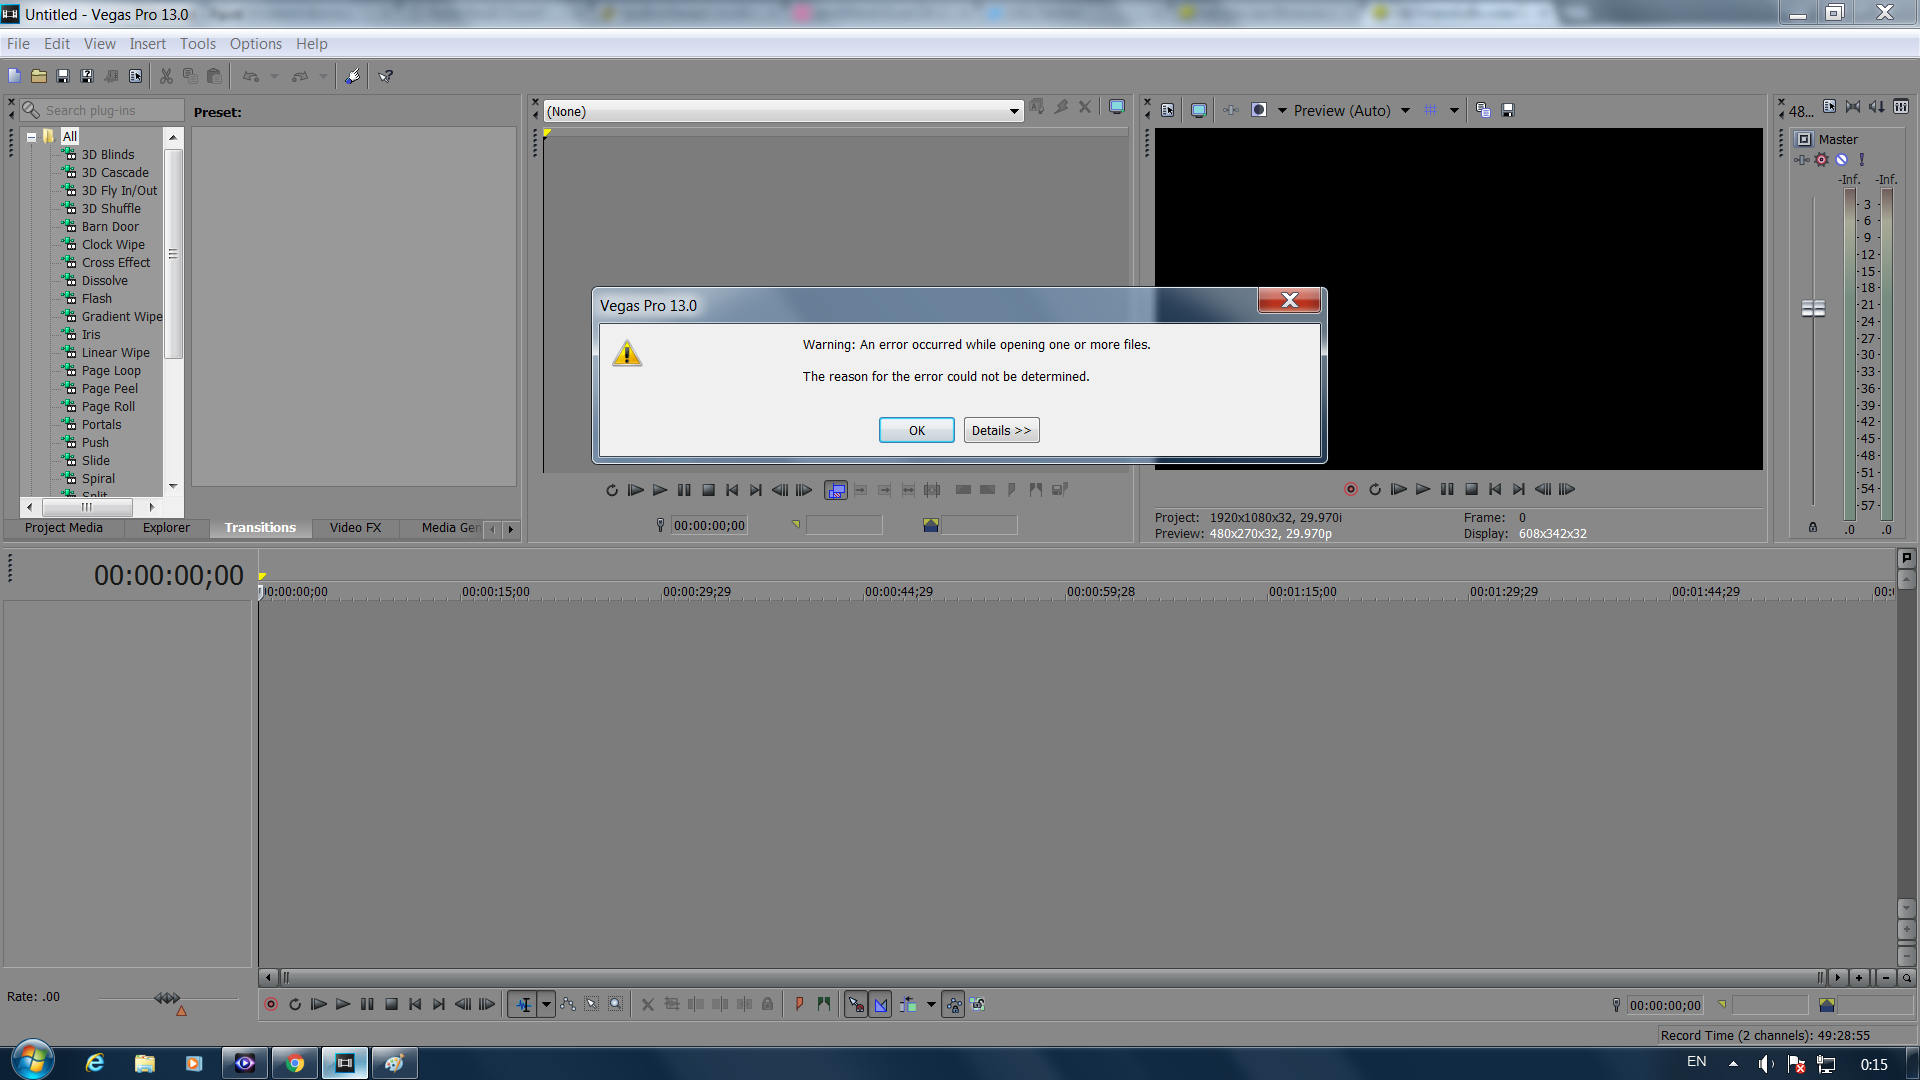
Task: Select the Zoom edit tool magnifier icon
Action: [x=616, y=1004]
